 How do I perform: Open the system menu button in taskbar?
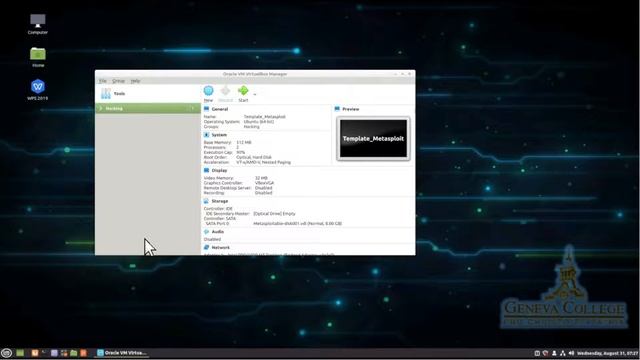[6, 353]
